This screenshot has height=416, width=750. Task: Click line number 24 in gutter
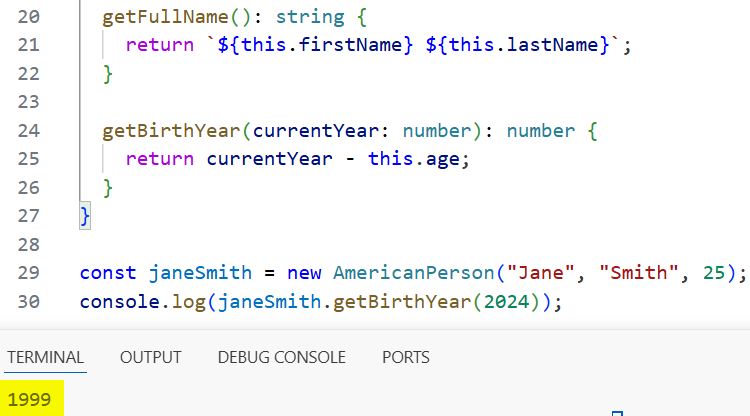tap(29, 131)
